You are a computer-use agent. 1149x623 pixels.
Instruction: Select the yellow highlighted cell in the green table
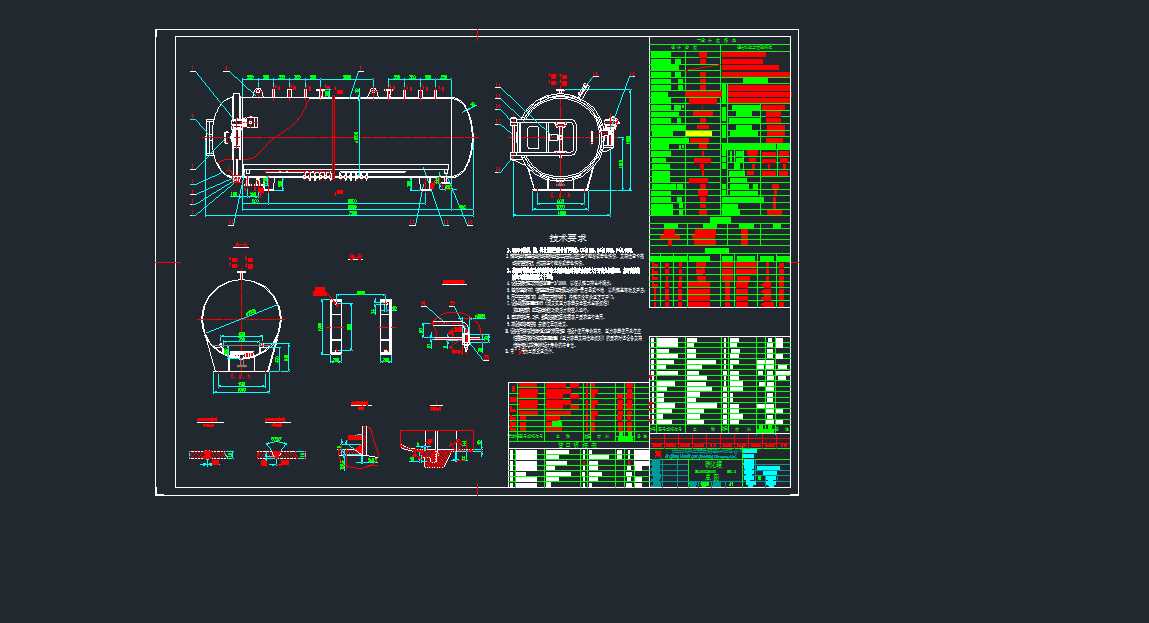698,133
